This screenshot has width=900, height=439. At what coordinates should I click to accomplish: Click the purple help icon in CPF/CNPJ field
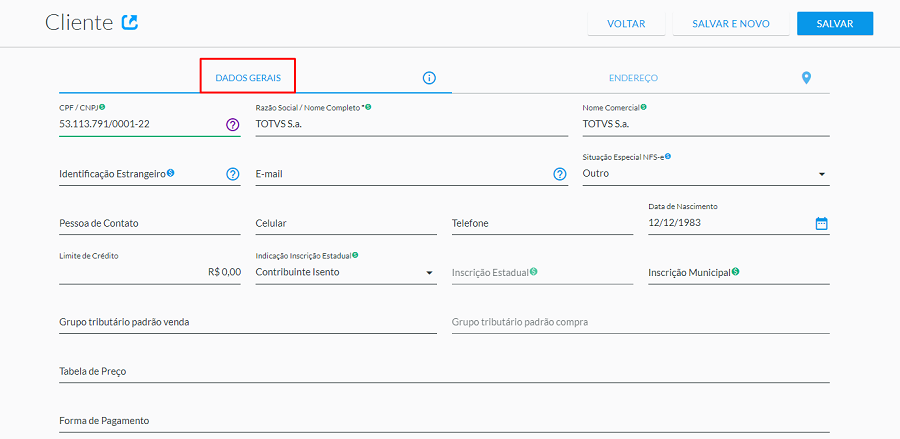[x=232, y=124]
